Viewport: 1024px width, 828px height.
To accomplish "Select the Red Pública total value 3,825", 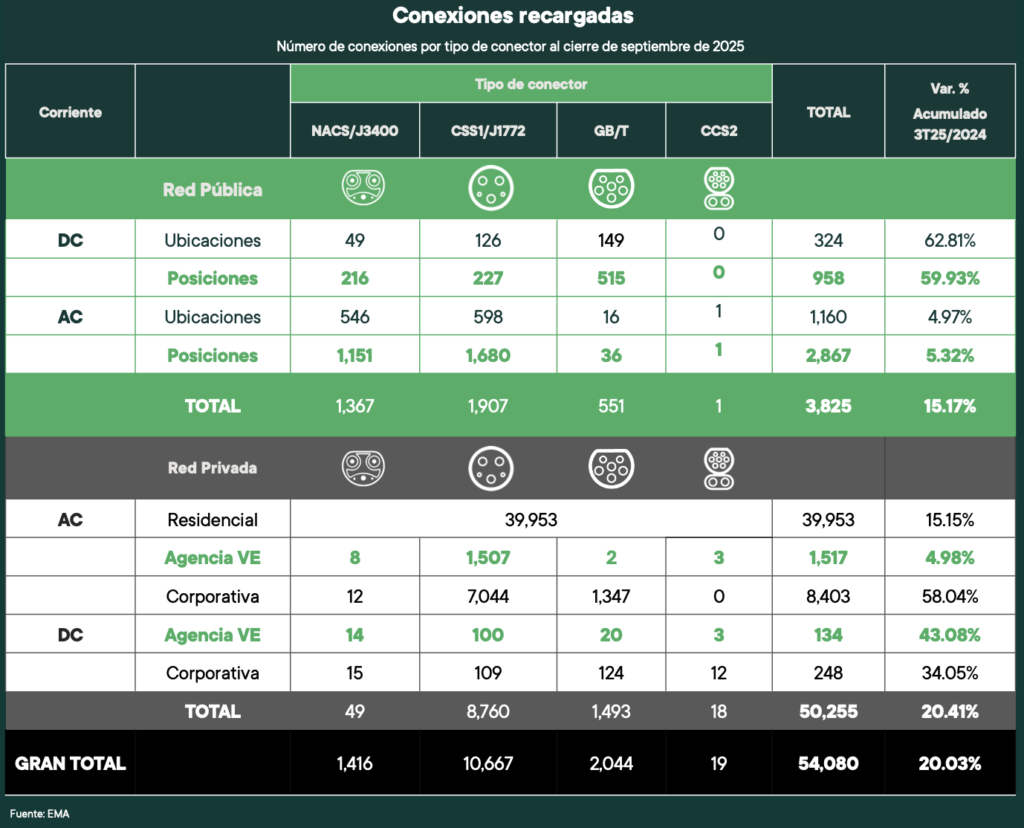I will [x=827, y=406].
